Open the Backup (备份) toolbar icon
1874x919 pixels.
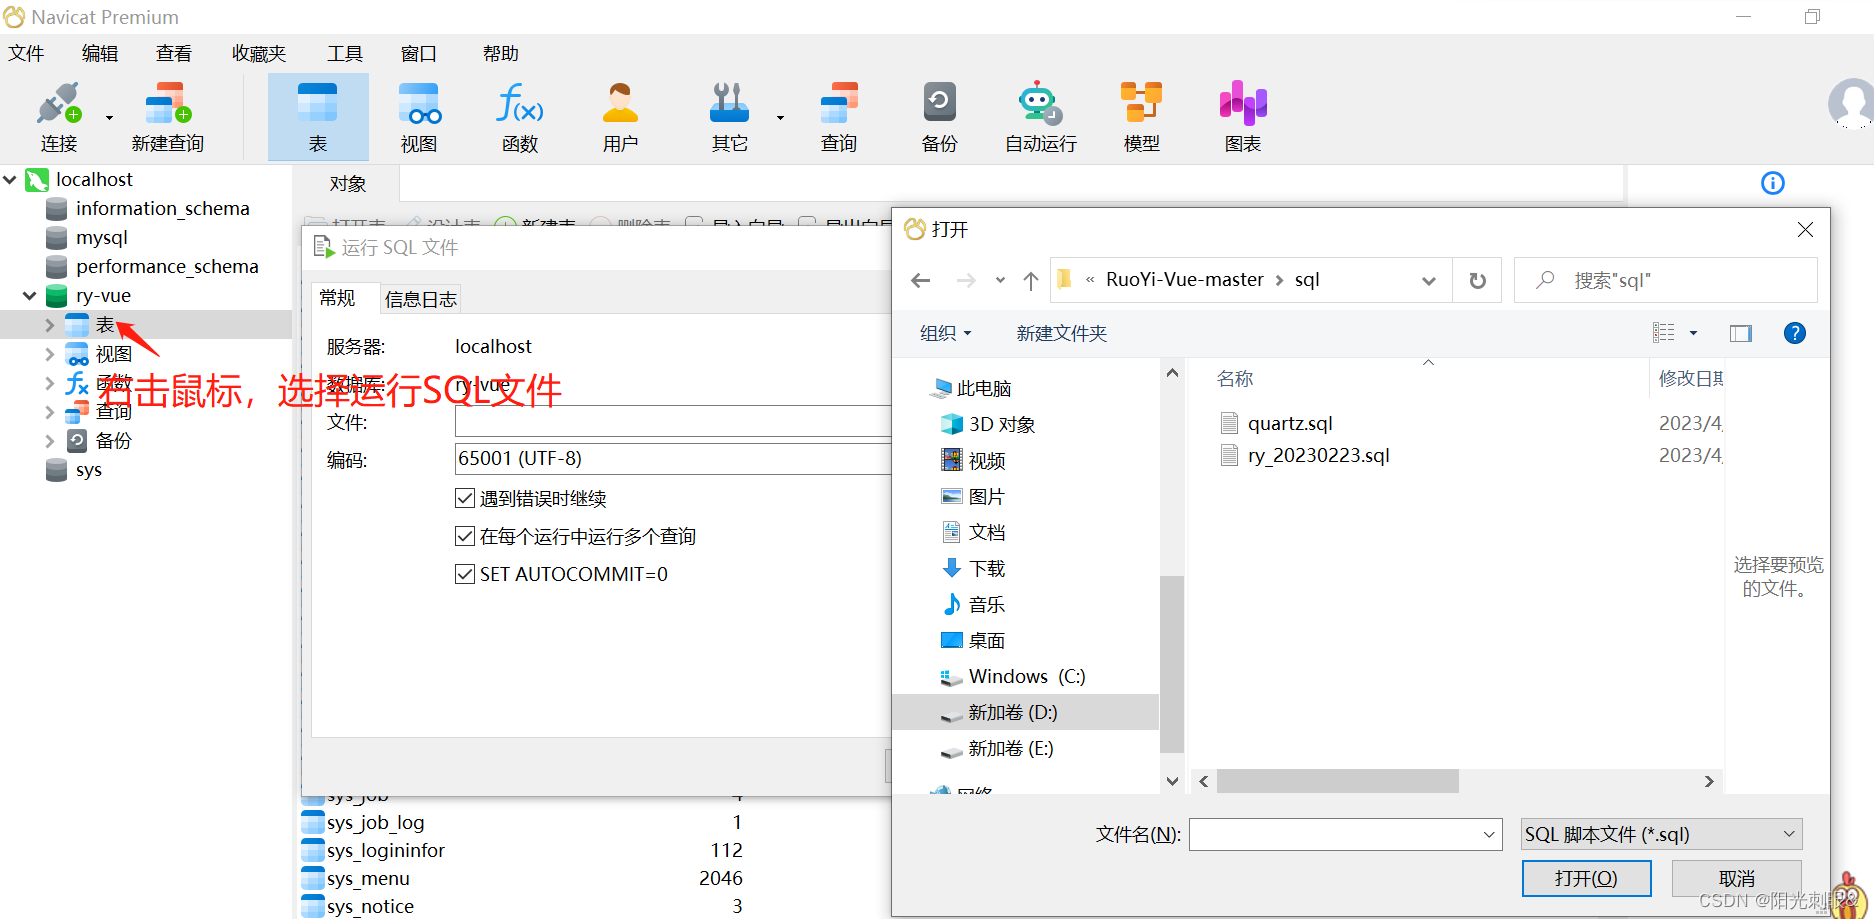coord(939,117)
